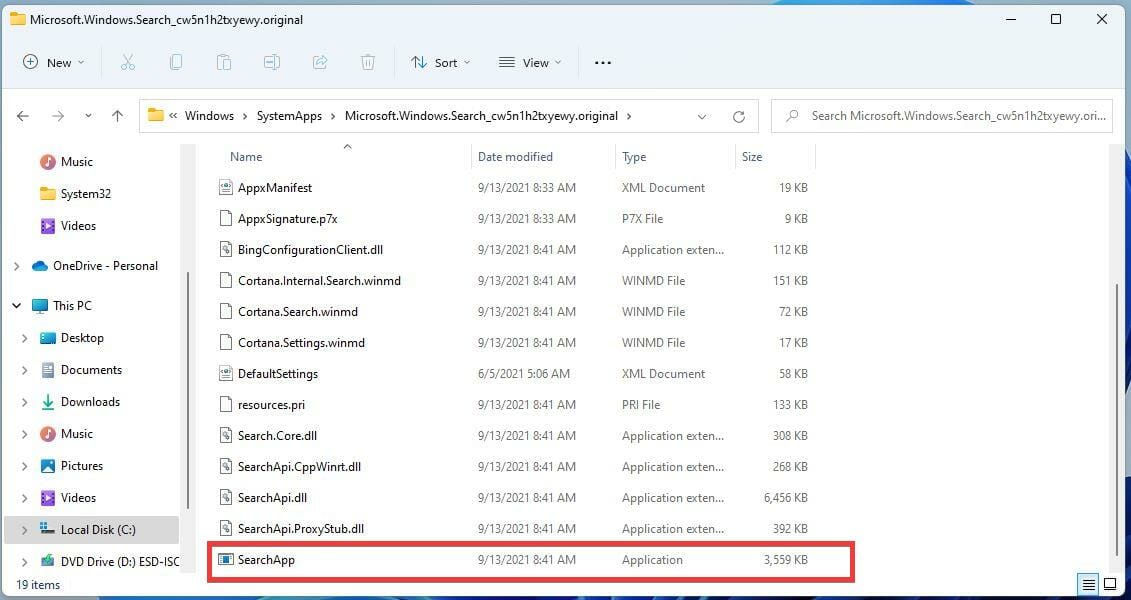1131x600 pixels.
Task: Click the Paste icon in the toolbar
Action: [224, 62]
